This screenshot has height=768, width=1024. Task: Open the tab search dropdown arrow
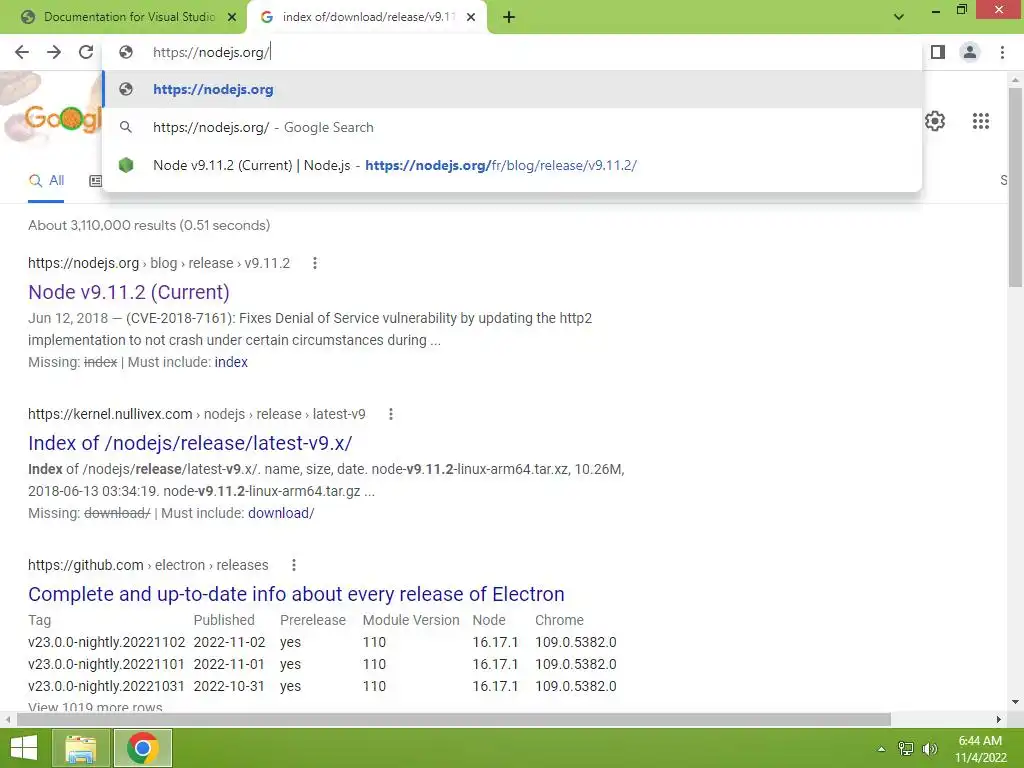tap(899, 17)
